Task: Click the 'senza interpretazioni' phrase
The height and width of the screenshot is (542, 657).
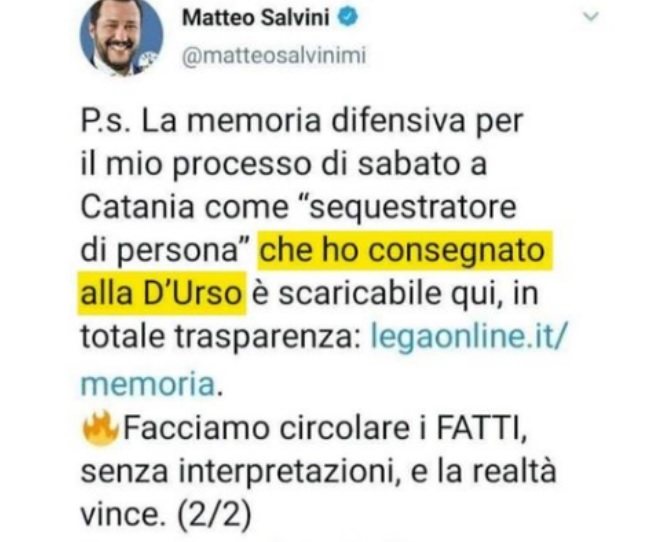Action: point(237,471)
